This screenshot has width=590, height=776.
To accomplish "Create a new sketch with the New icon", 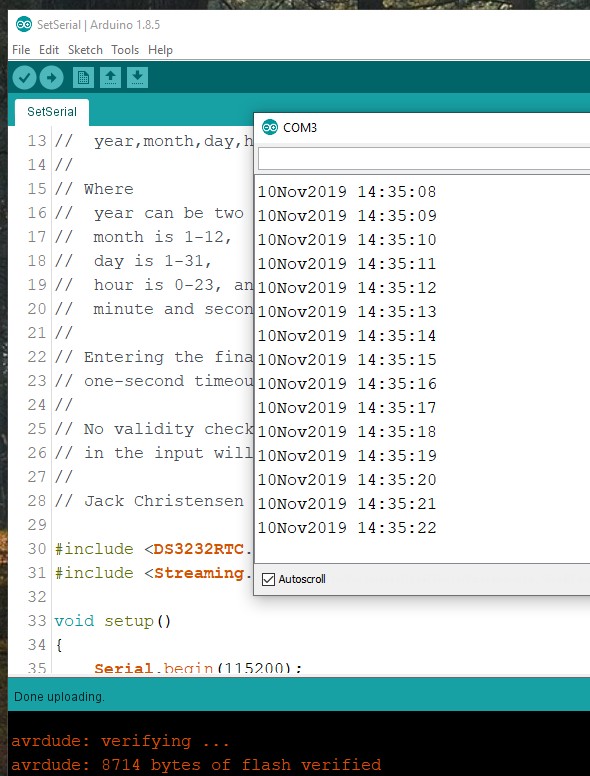I will point(83,77).
